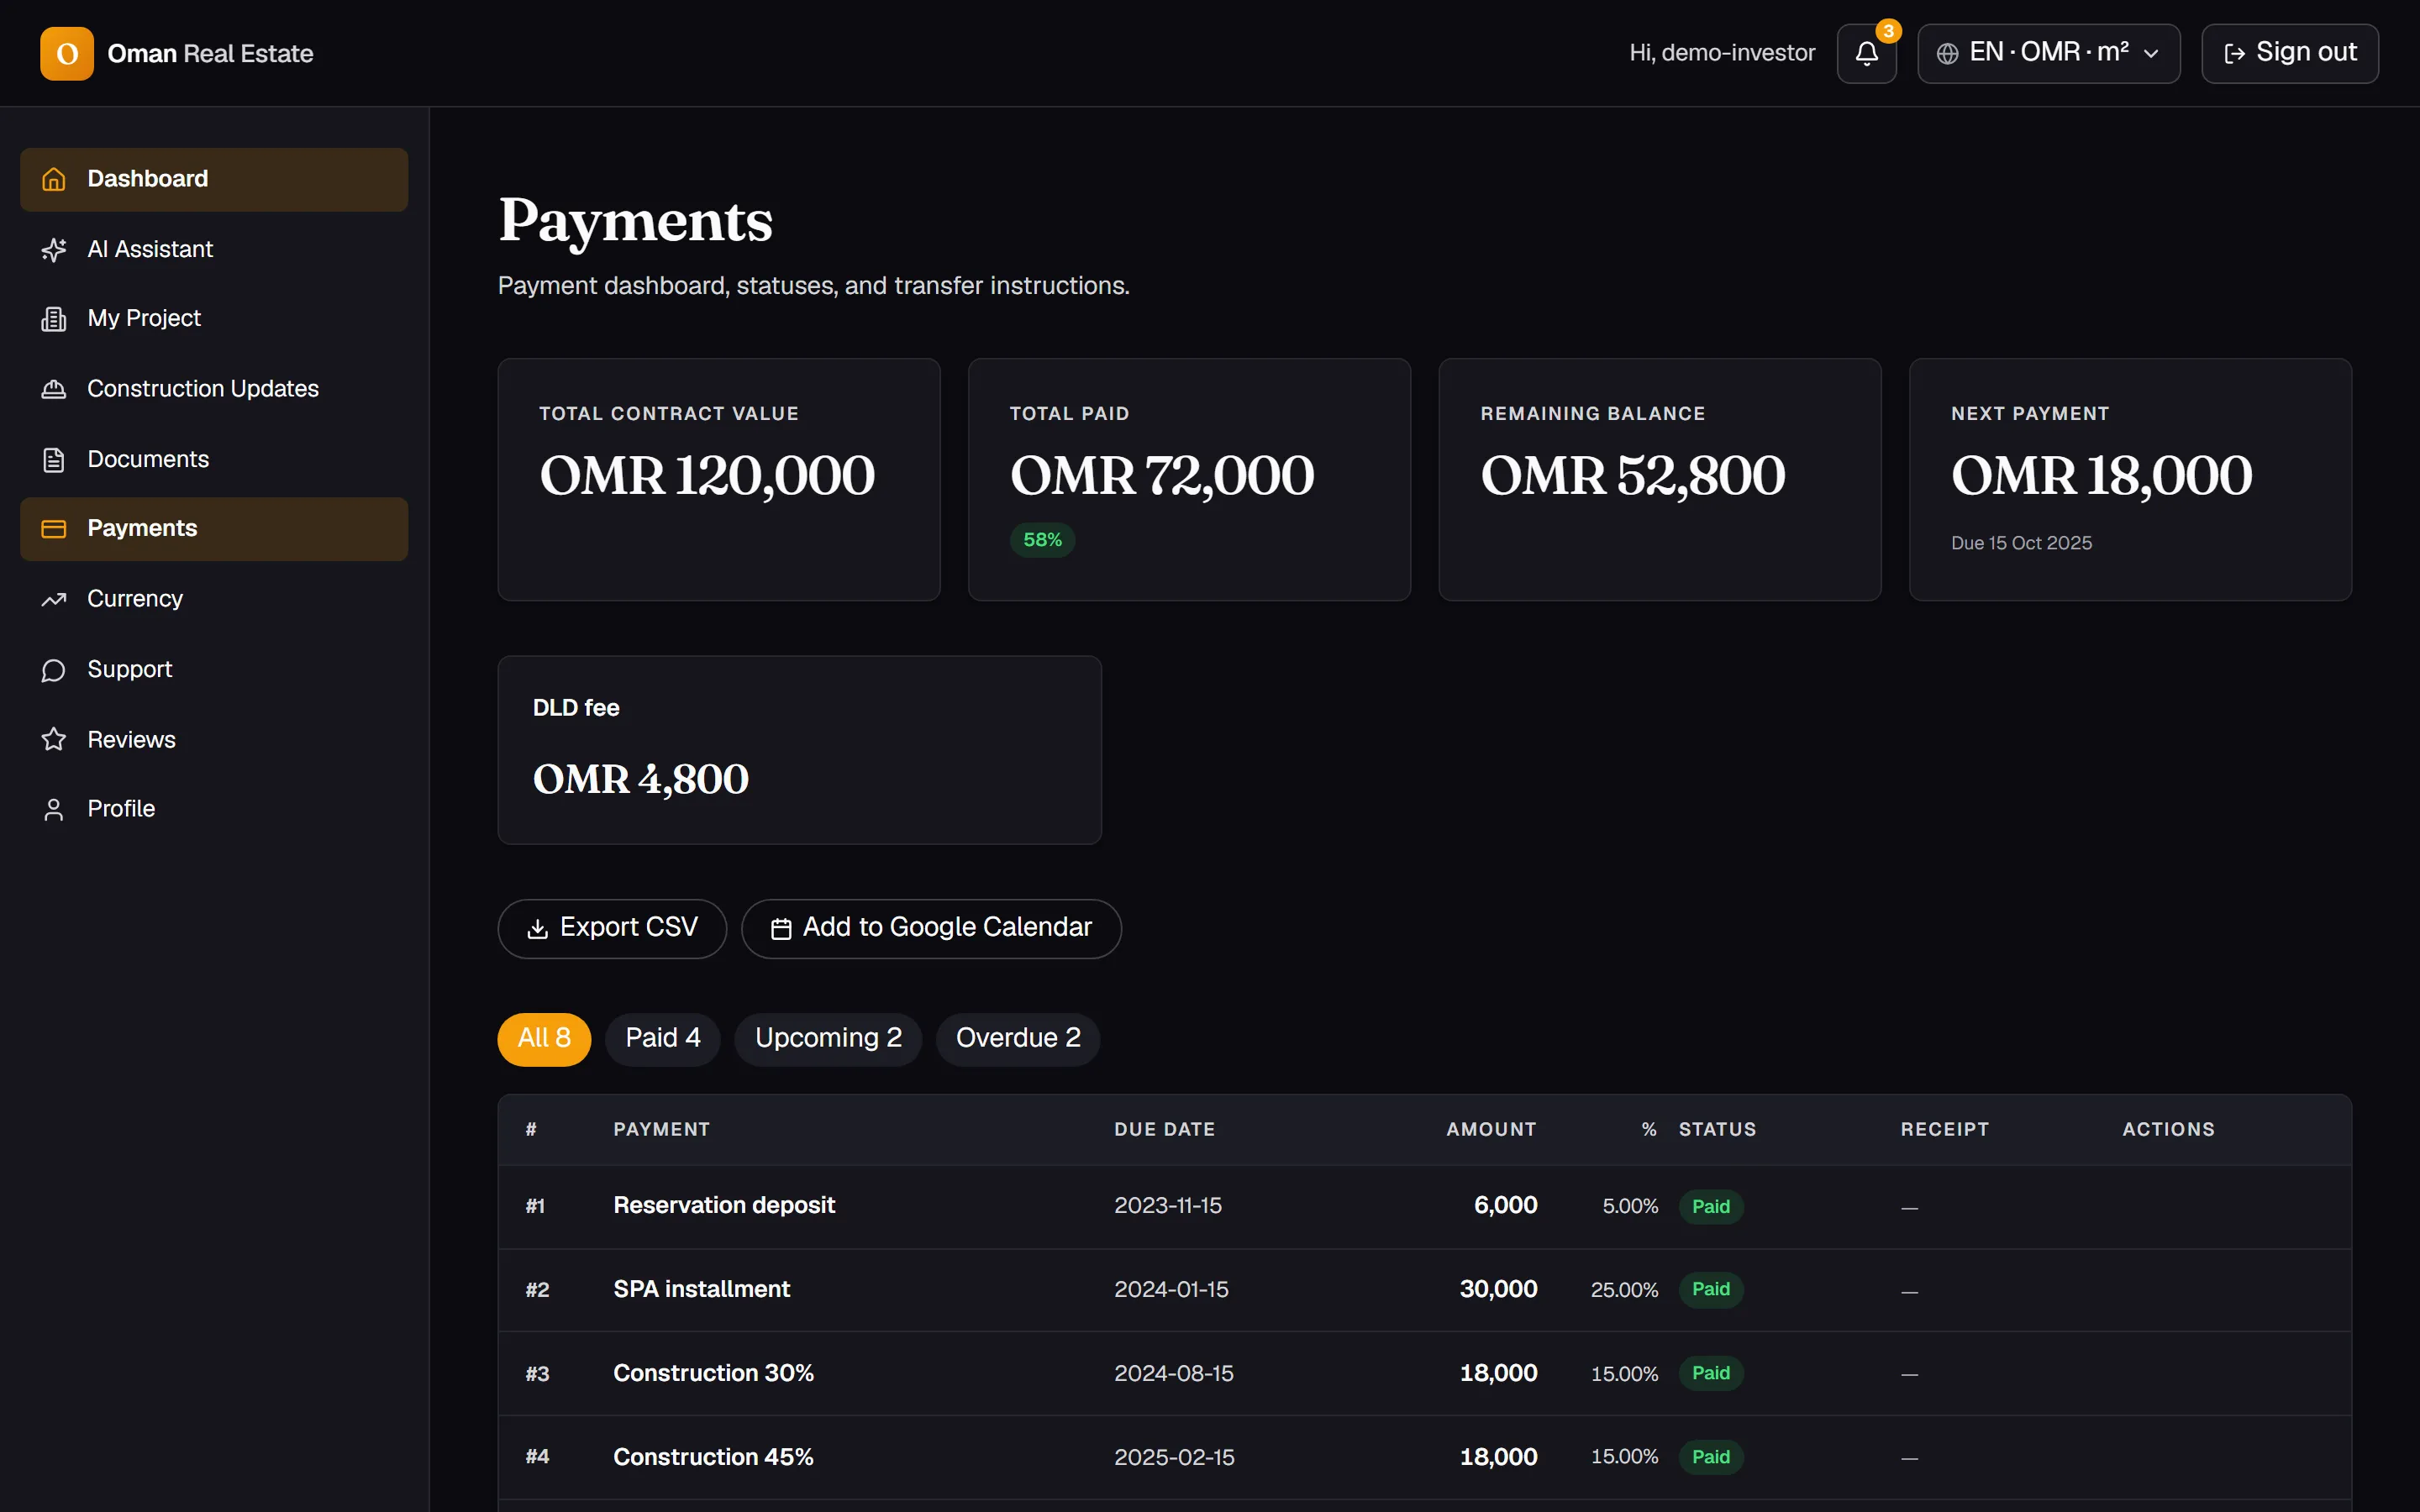The image size is (2420, 1512).
Task: Click the 58% paid badge
Action: click(1042, 540)
